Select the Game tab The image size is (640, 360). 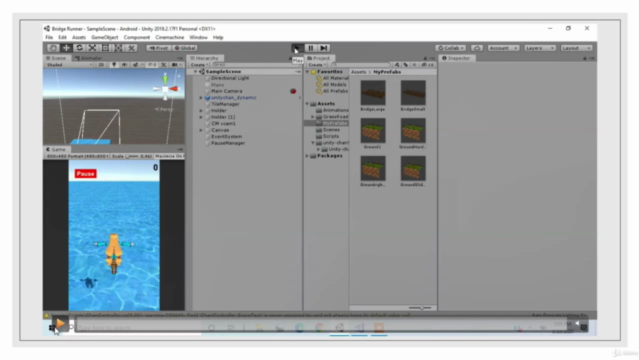[56, 150]
